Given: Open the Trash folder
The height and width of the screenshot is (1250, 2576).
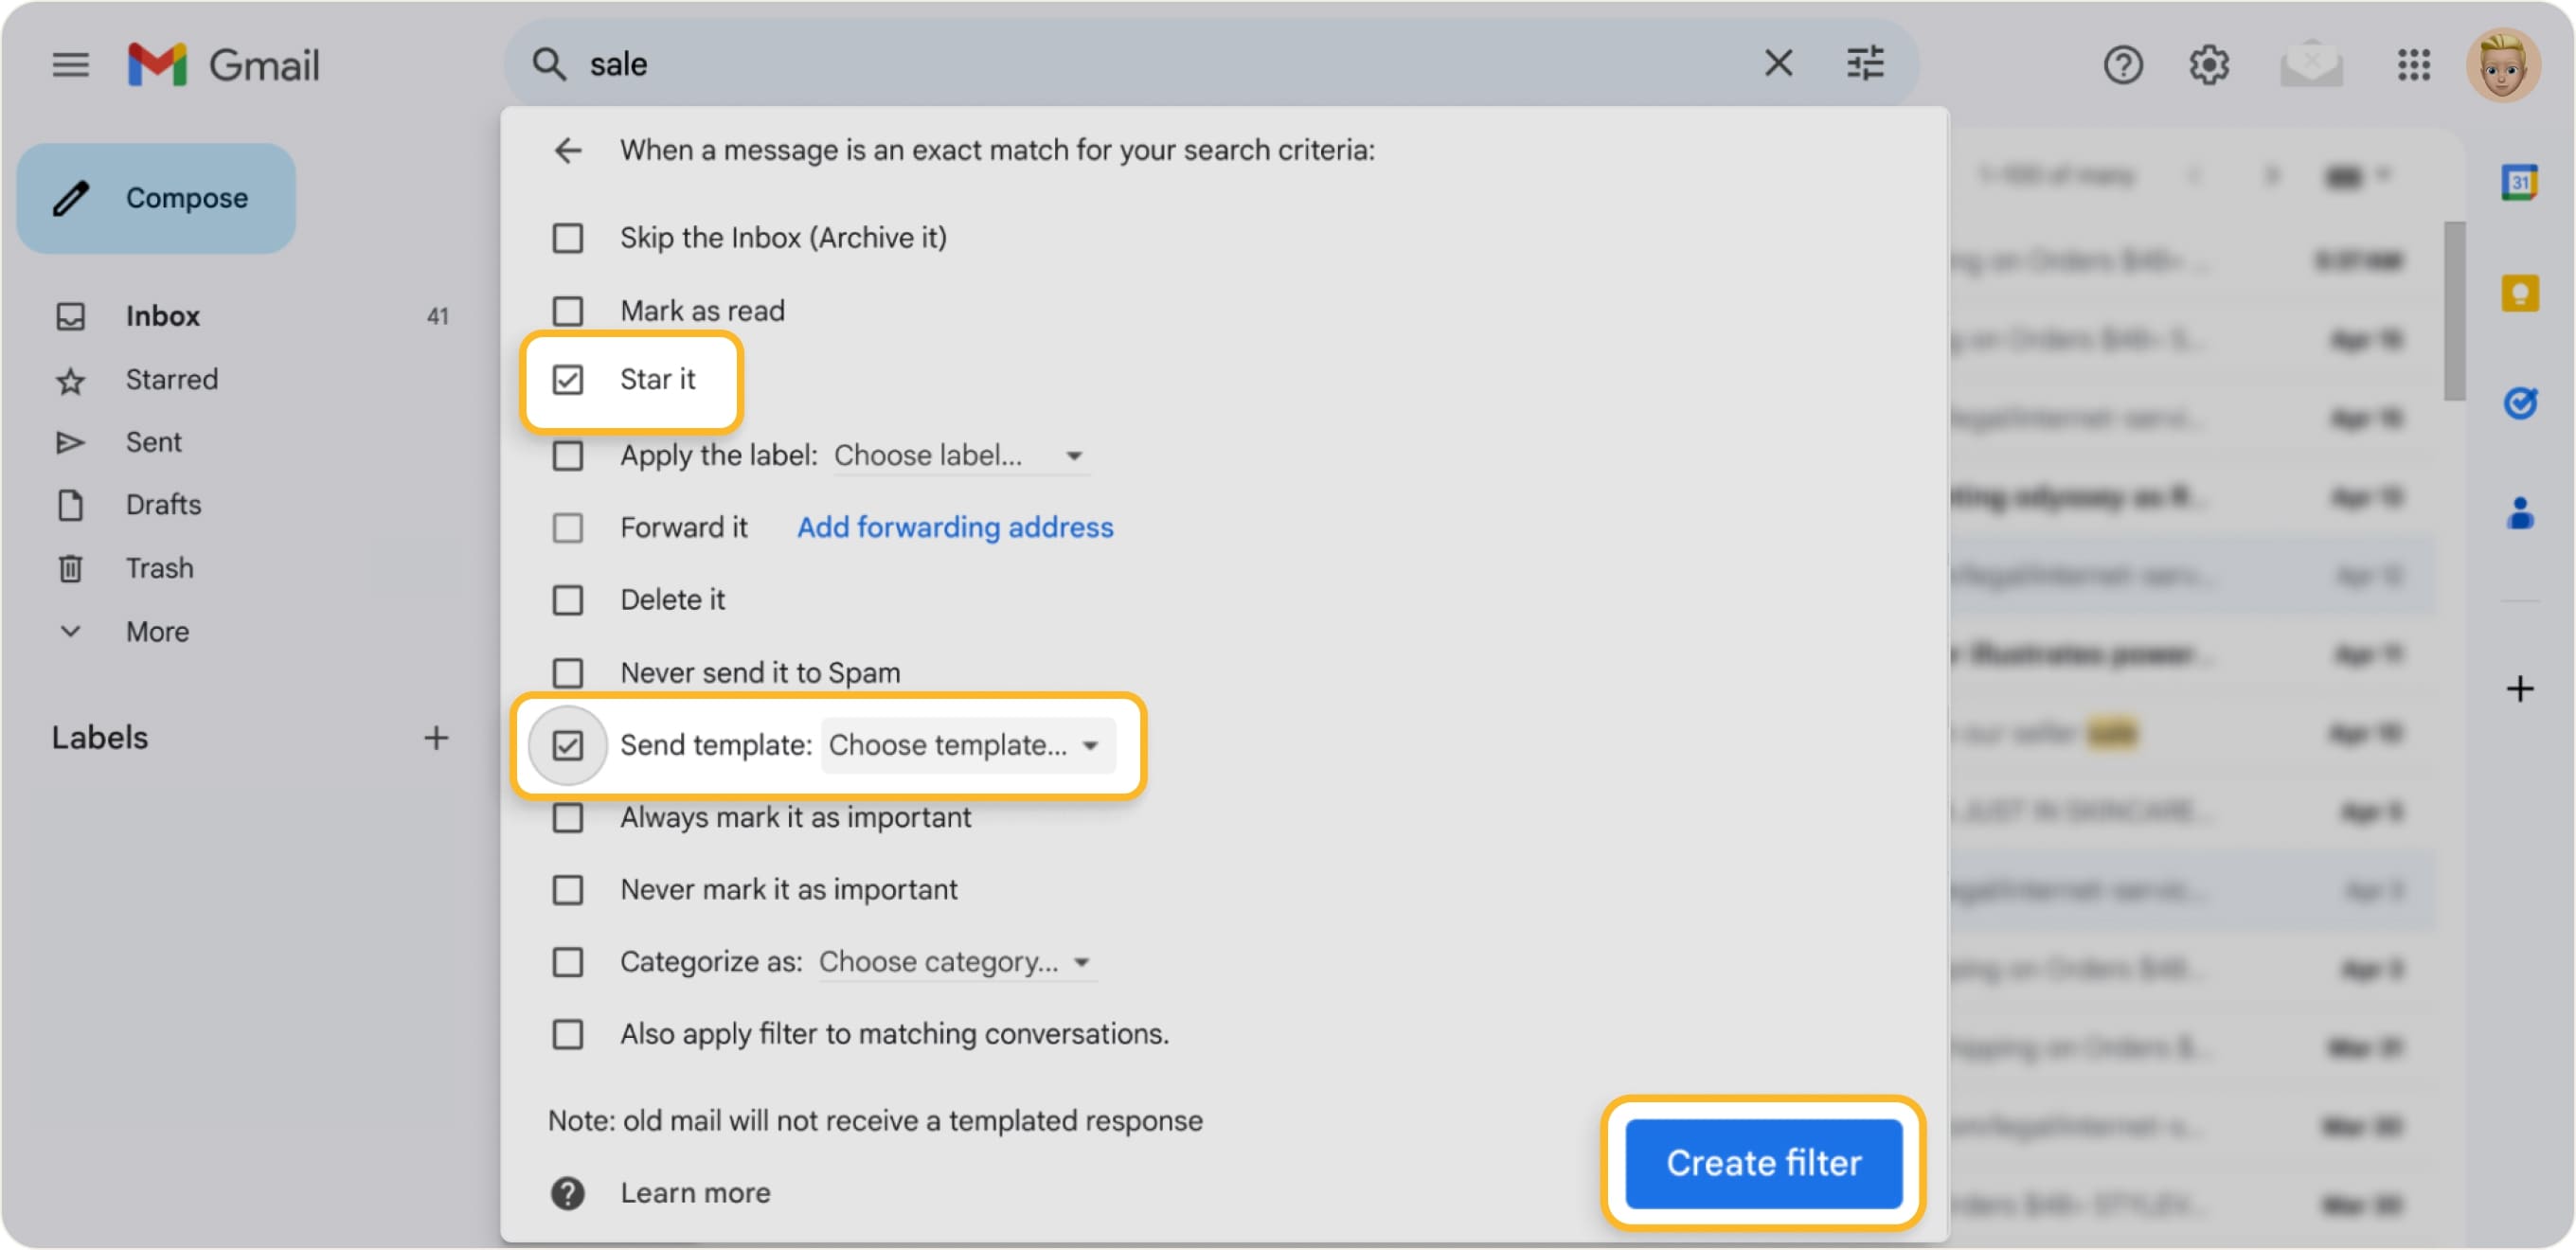Looking at the screenshot, I should (x=158, y=567).
